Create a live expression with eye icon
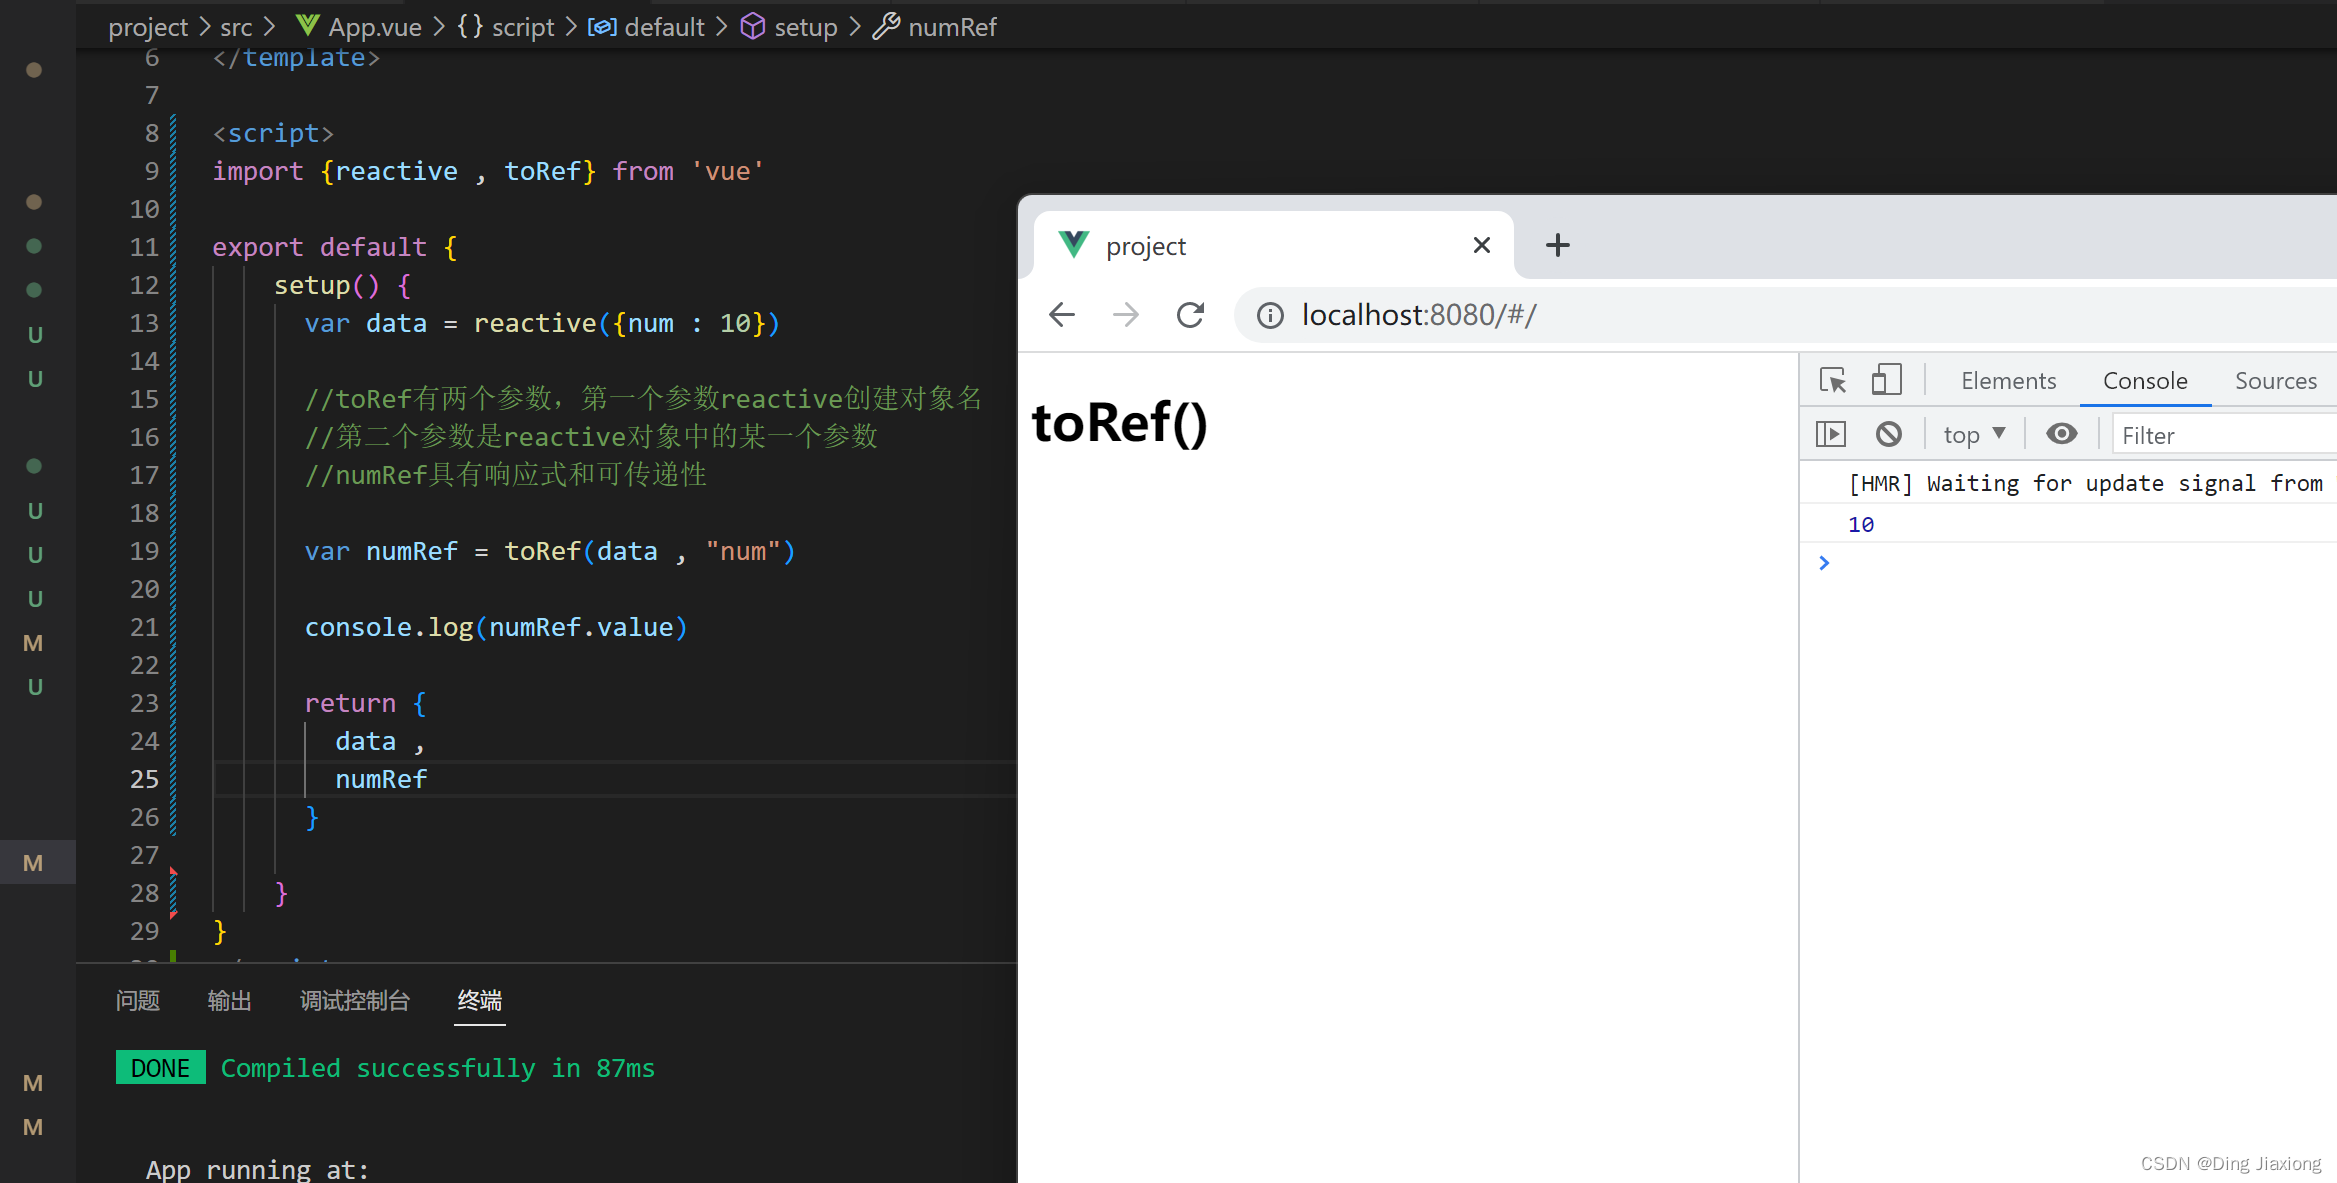 click(x=2061, y=434)
